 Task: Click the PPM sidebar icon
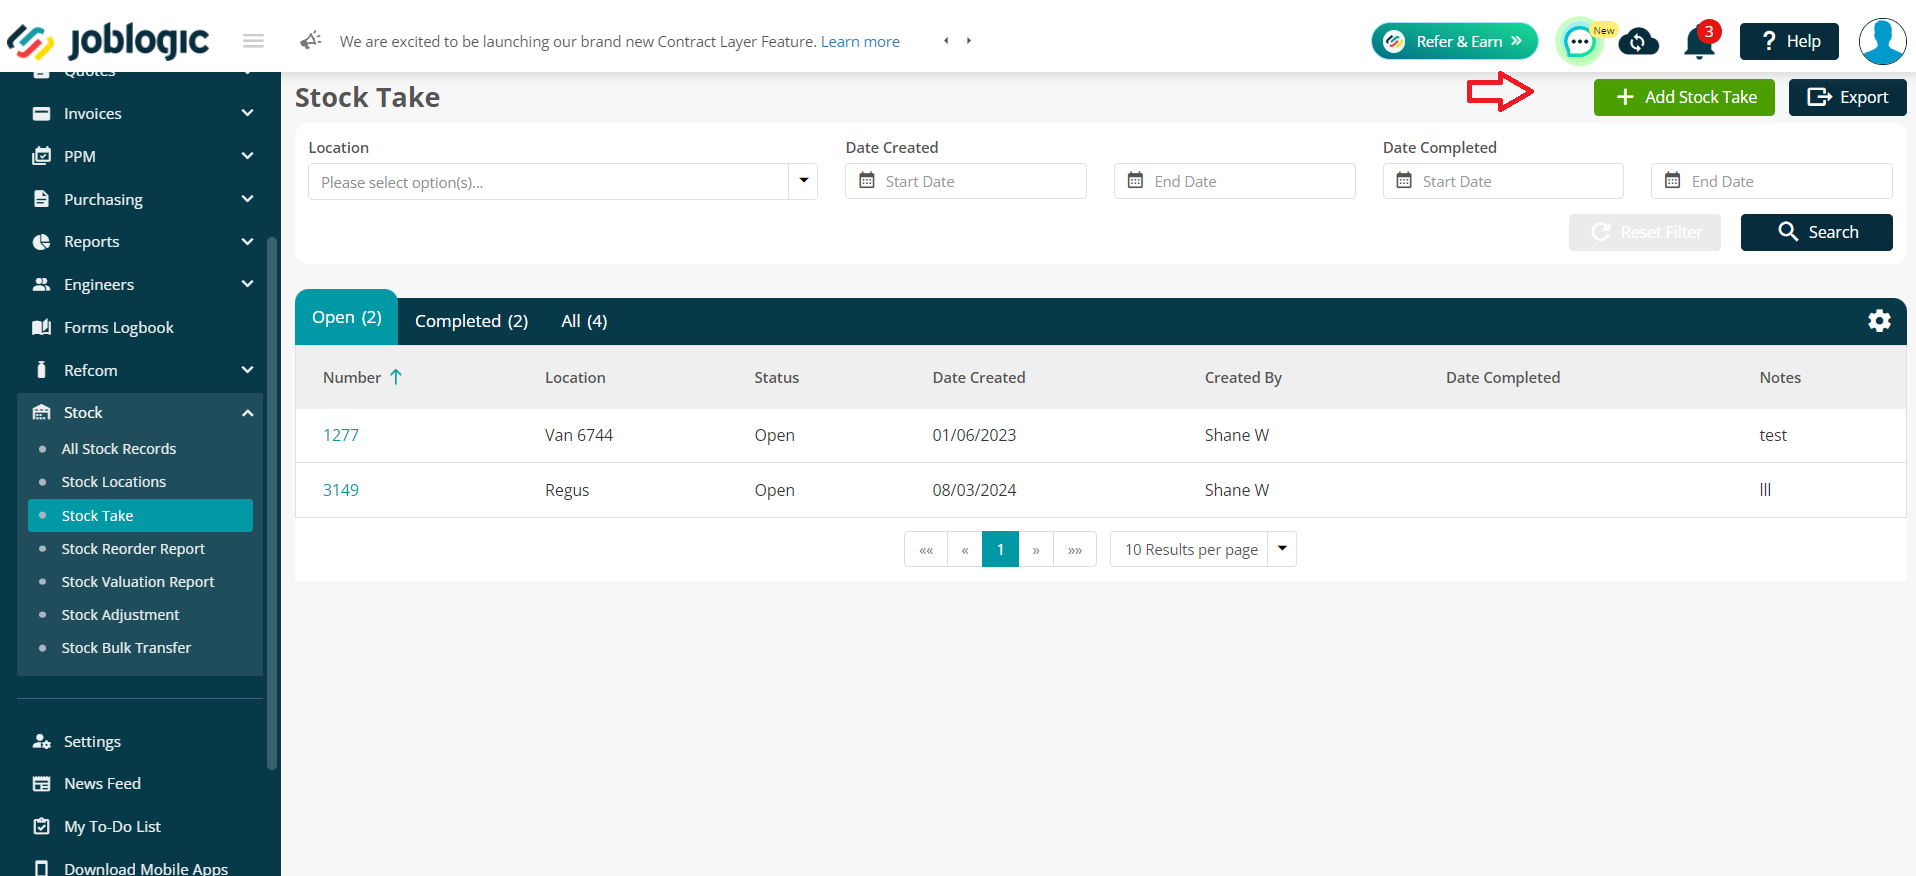coord(42,156)
